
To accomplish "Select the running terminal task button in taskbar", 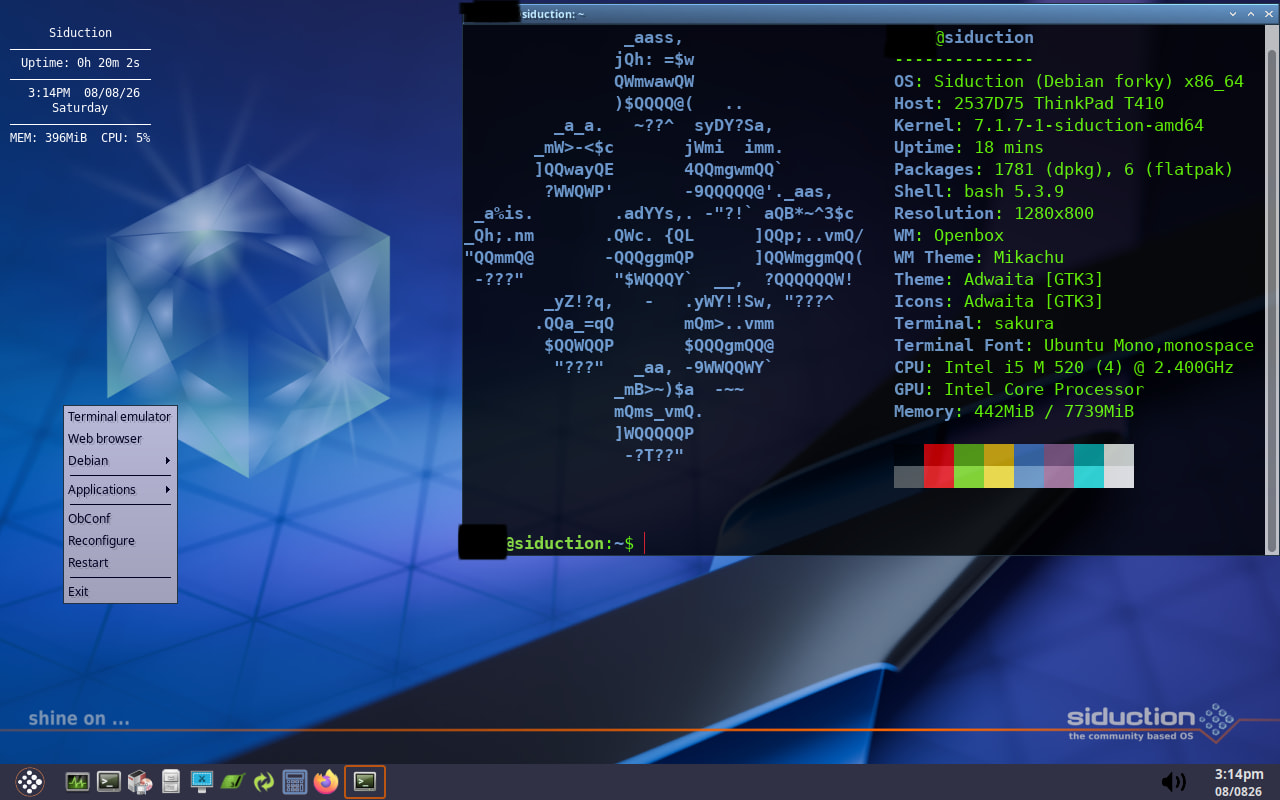I will click(x=365, y=782).
